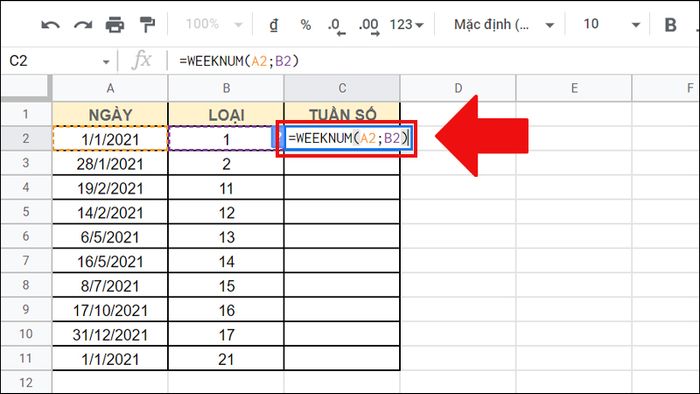Apply the percent format
This screenshot has width=700, height=394.
click(306, 25)
